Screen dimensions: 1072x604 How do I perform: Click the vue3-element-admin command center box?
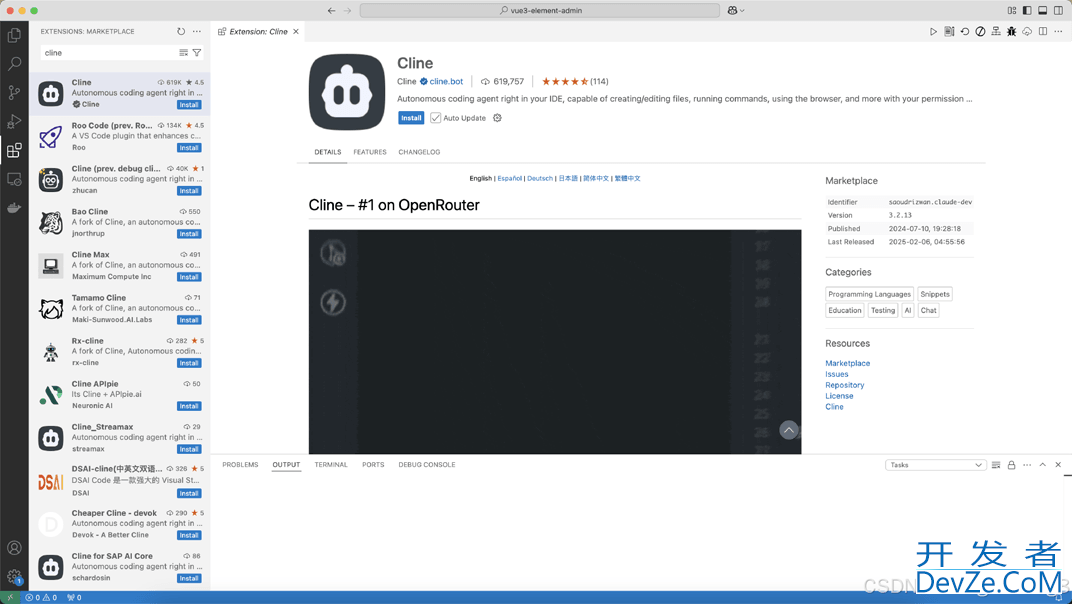tap(540, 10)
